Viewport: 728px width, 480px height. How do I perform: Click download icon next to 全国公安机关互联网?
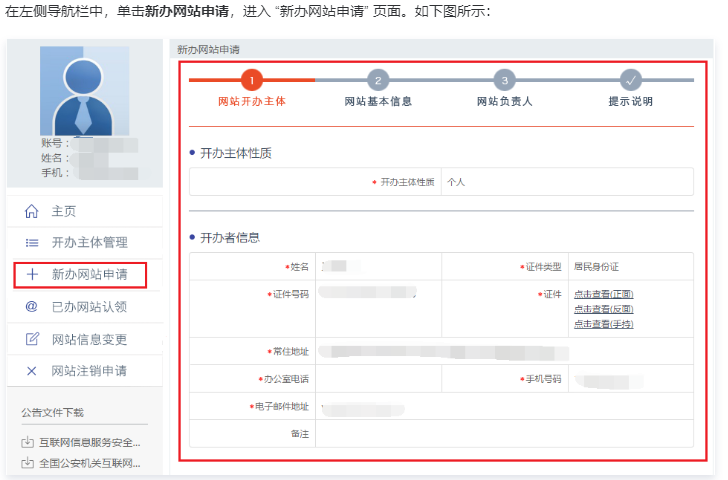27,463
